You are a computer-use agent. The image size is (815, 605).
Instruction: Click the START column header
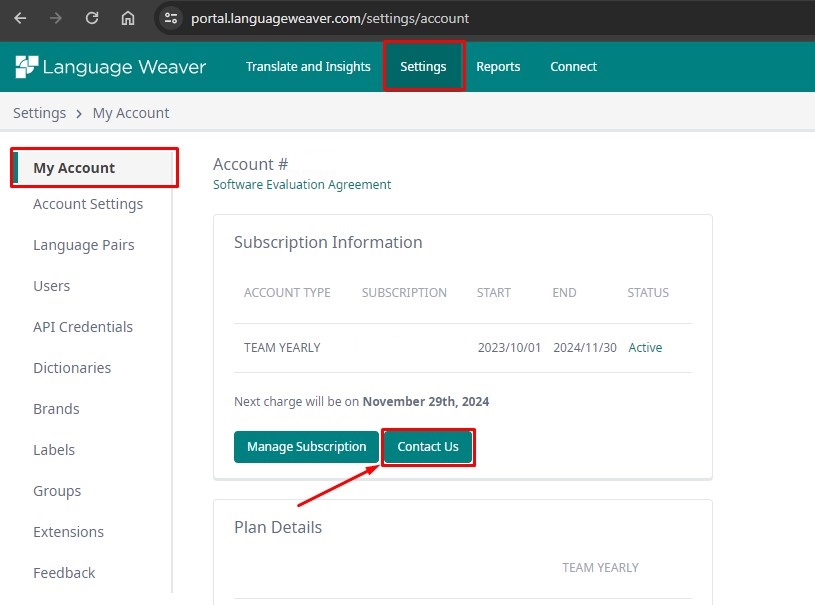(x=494, y=293)
